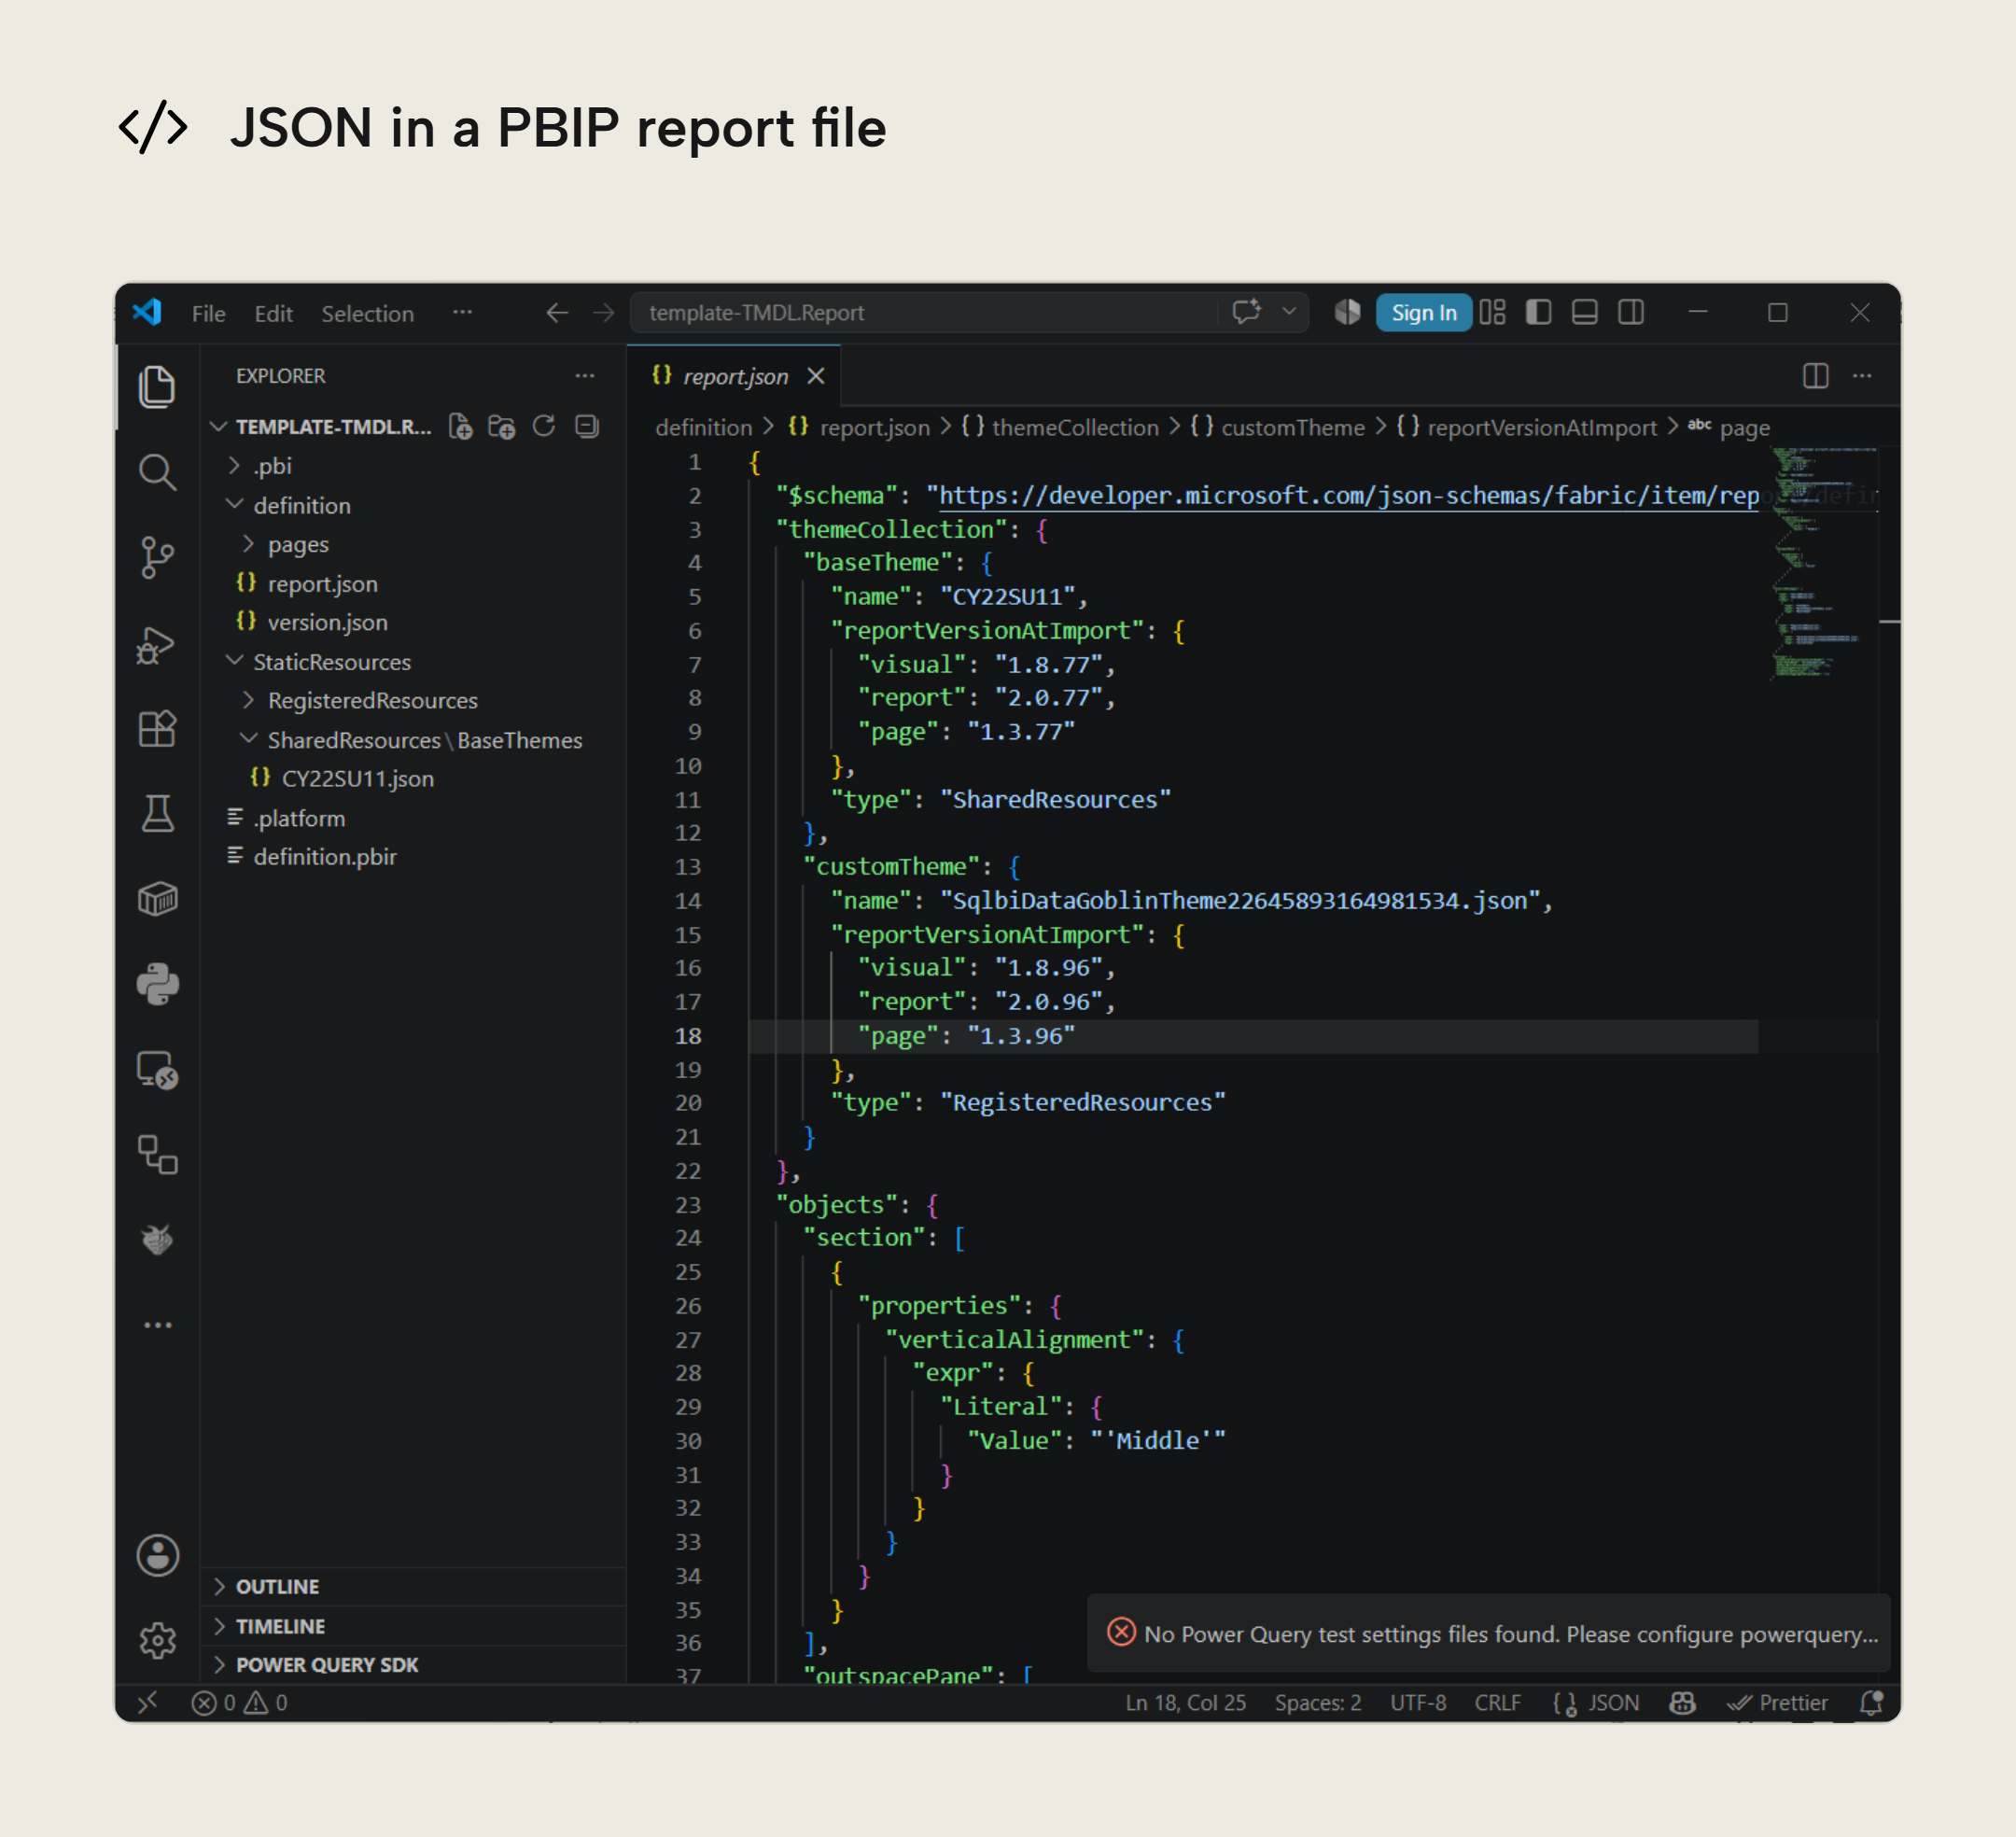Show additional views via activity bar ellipsis
Viewport: 2016px width, 1837px height.
click(157, 1325)
